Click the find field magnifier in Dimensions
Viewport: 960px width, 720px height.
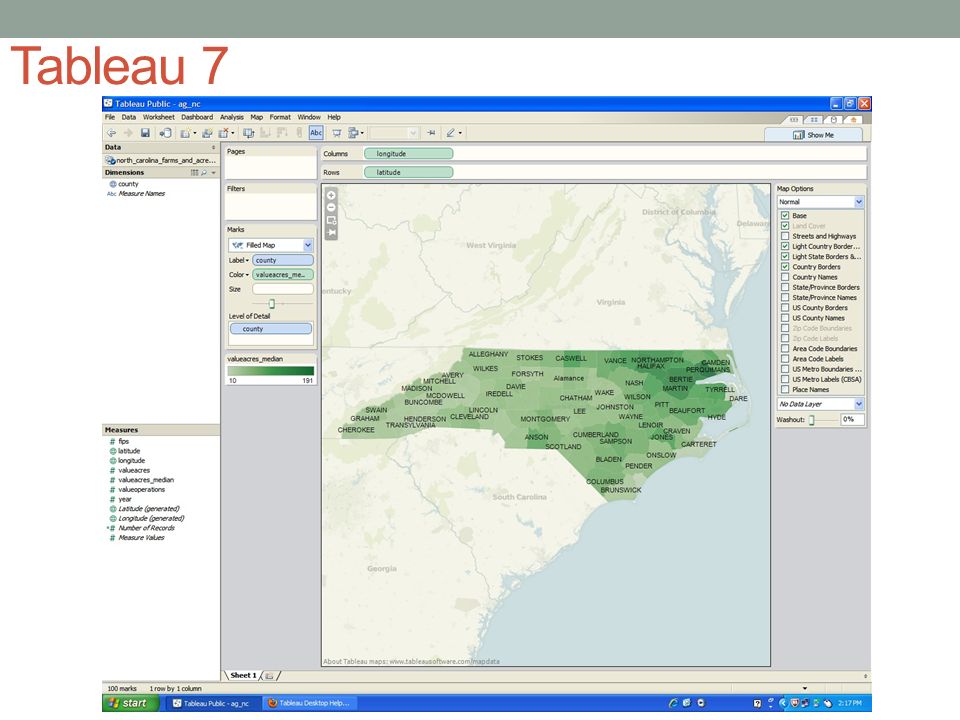(204, 173)
